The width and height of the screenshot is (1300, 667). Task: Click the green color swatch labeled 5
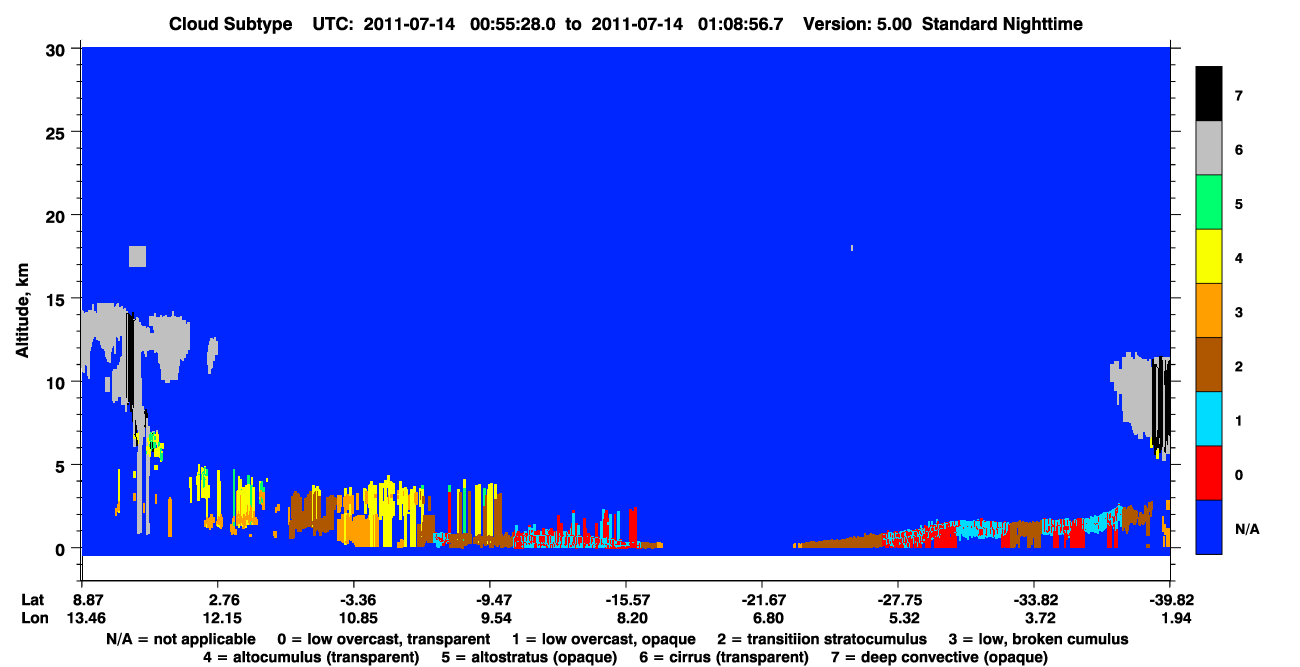click(x=1209, y=202)
